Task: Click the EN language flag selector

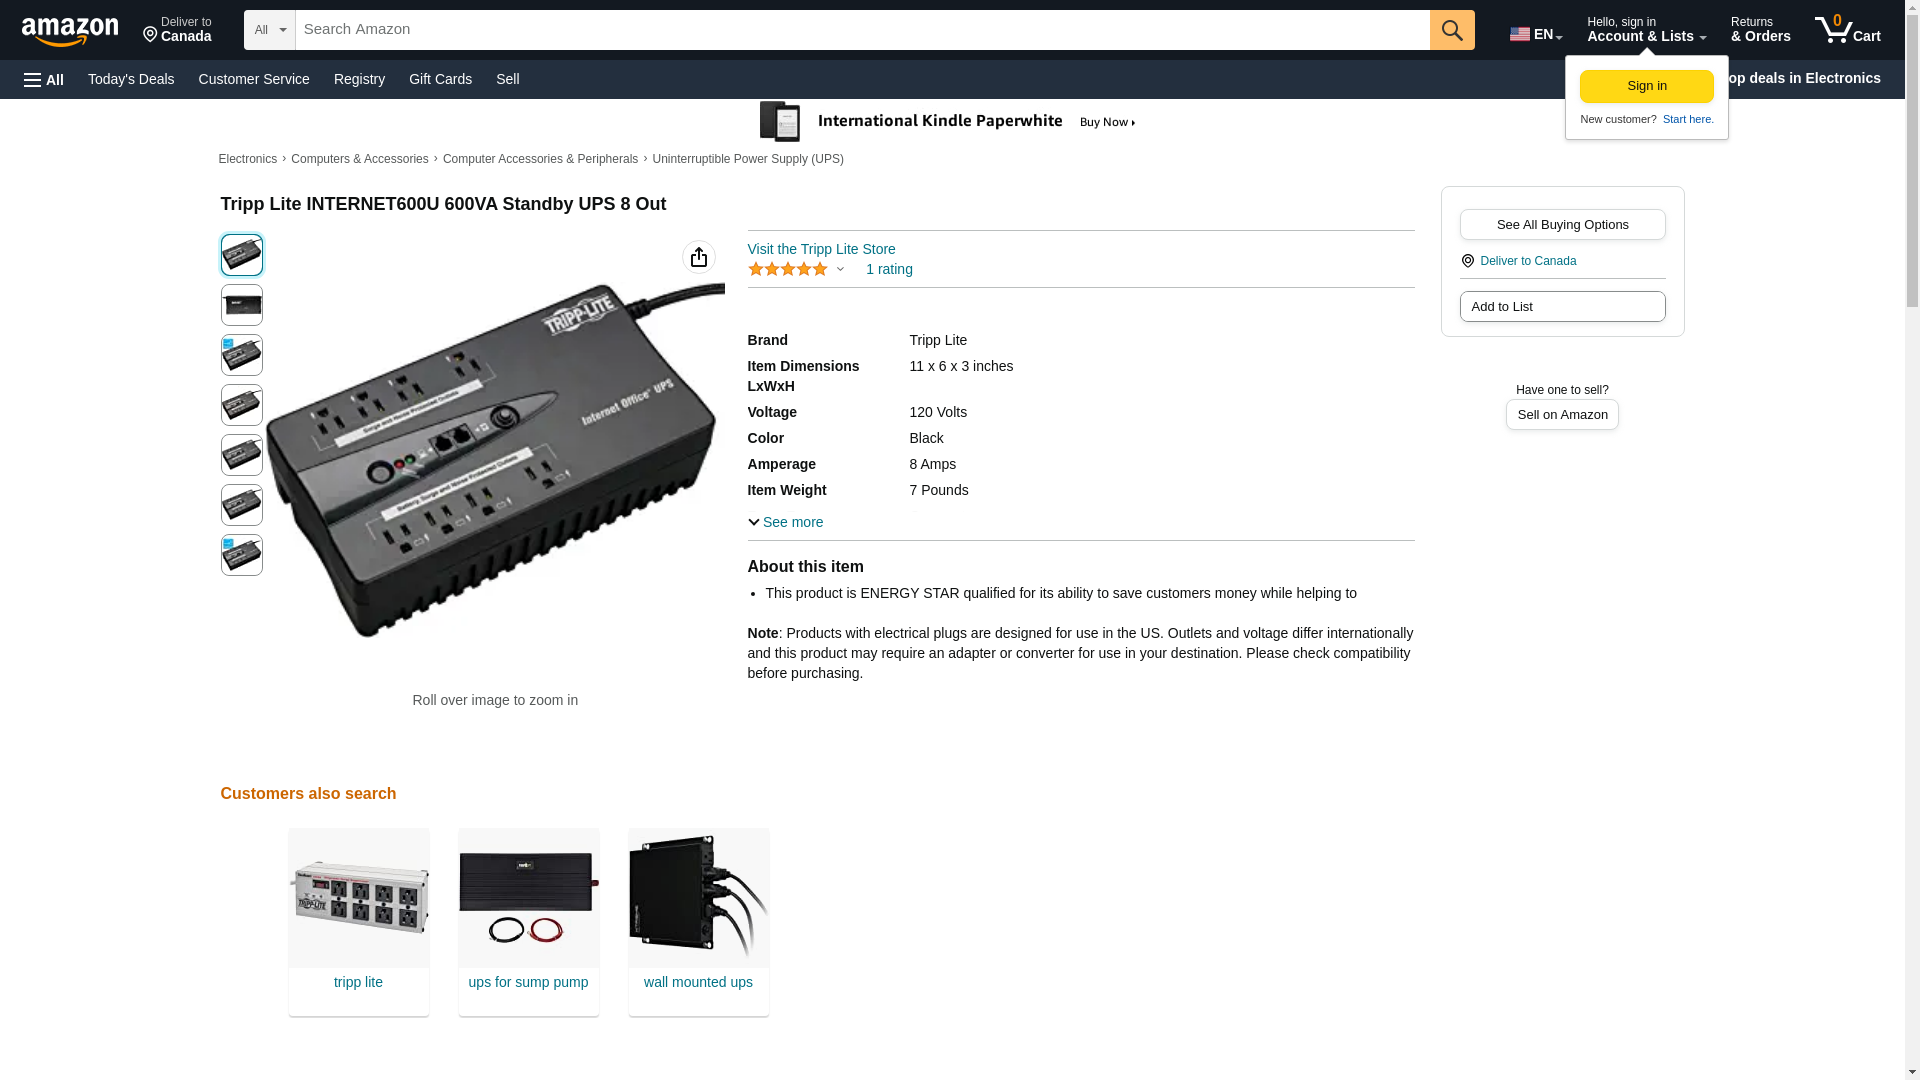Action: [1535, 34]
